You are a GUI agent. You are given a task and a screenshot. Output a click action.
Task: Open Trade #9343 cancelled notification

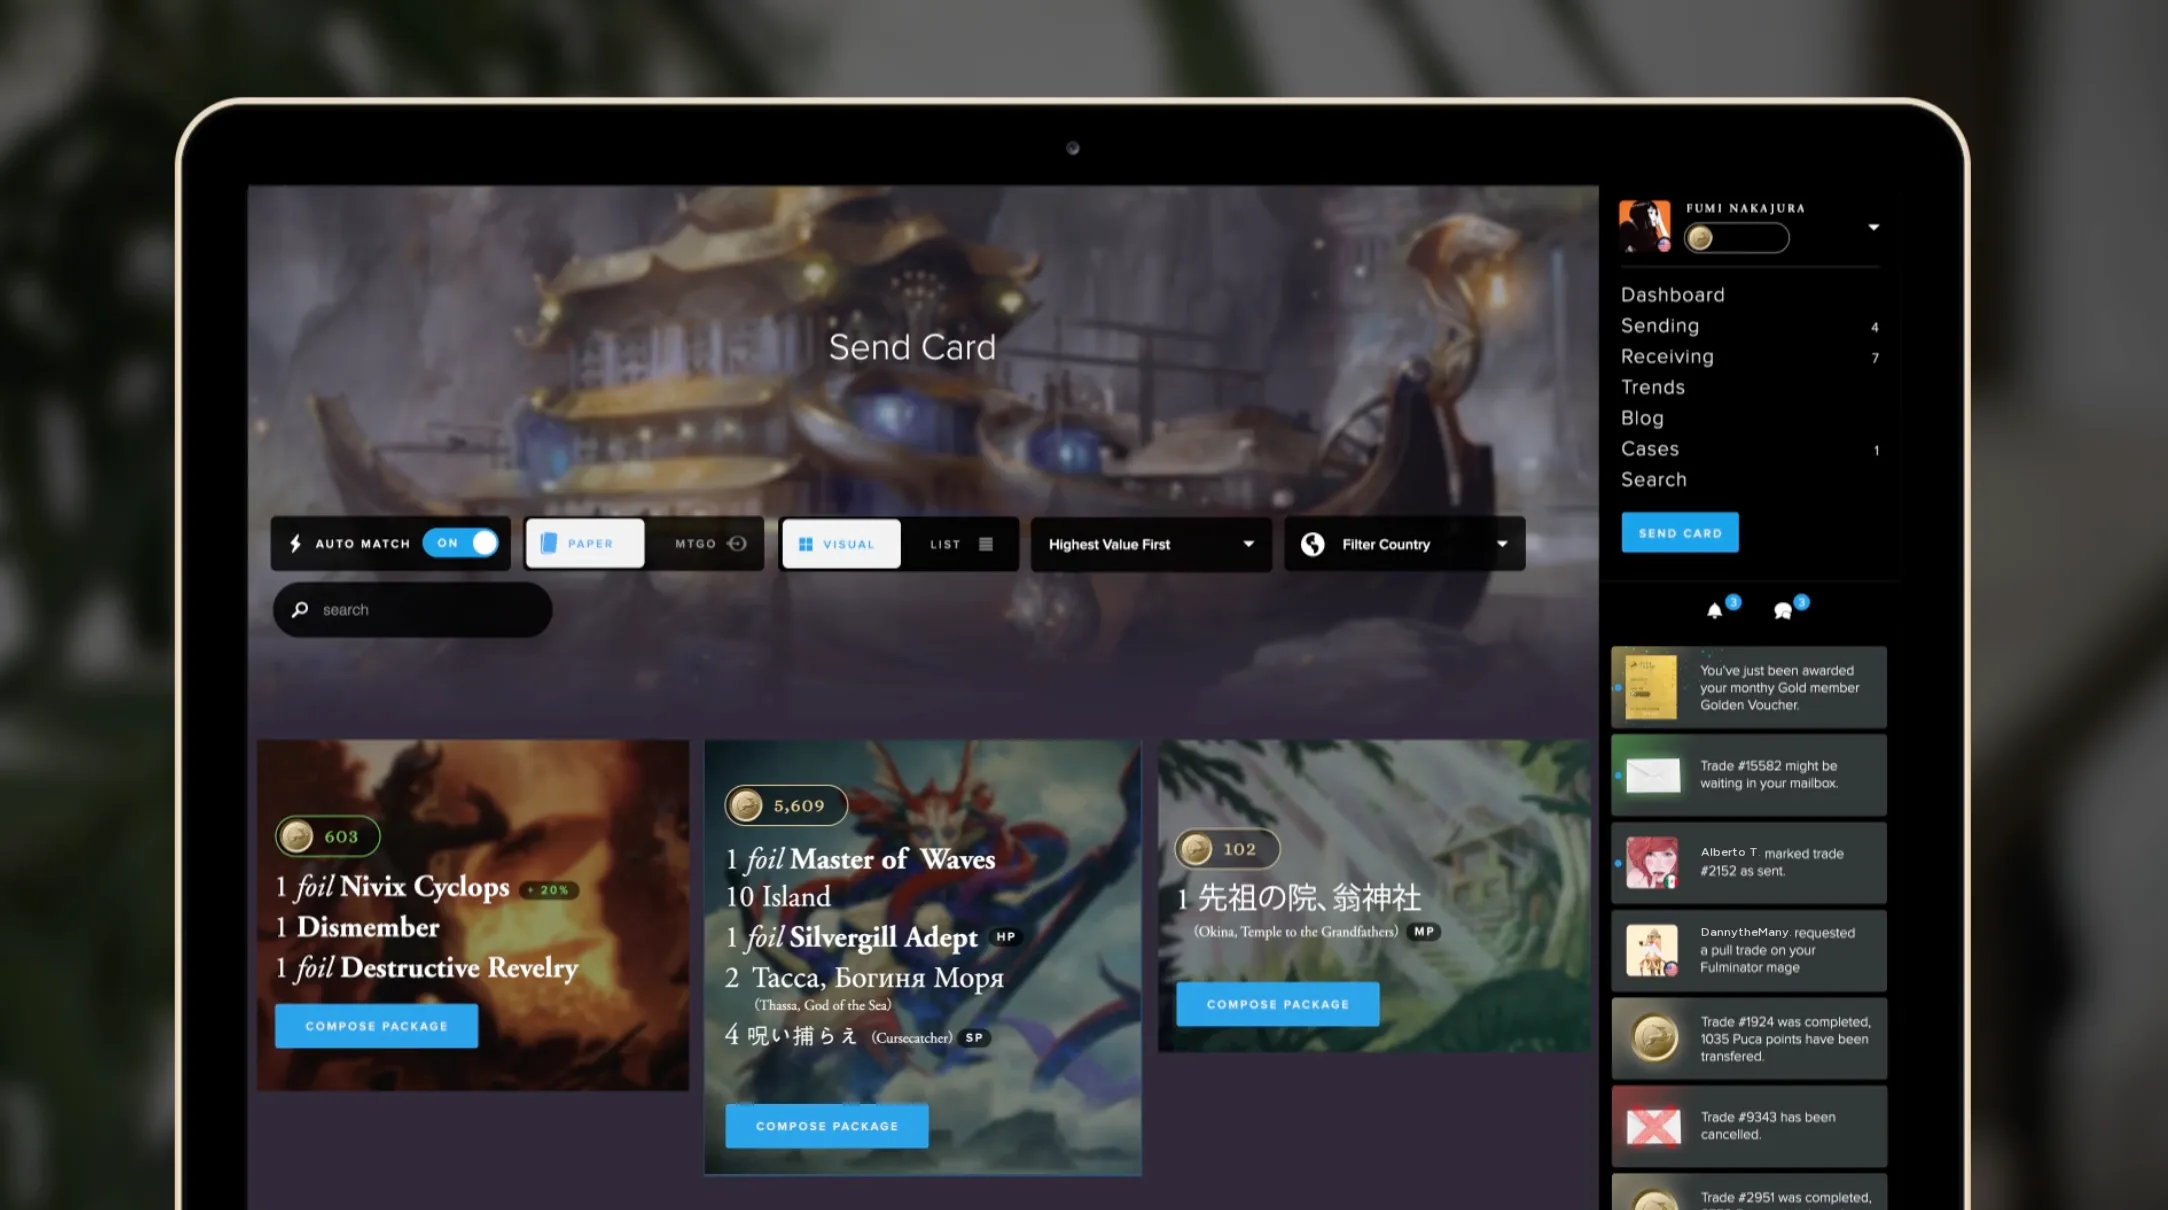click(x=1749, y=1126)
